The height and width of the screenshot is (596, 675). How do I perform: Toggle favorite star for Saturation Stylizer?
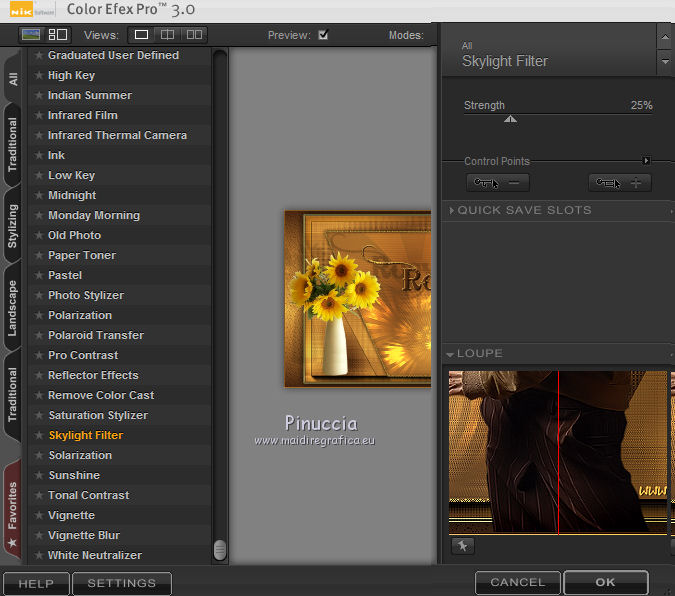(39, 415)
